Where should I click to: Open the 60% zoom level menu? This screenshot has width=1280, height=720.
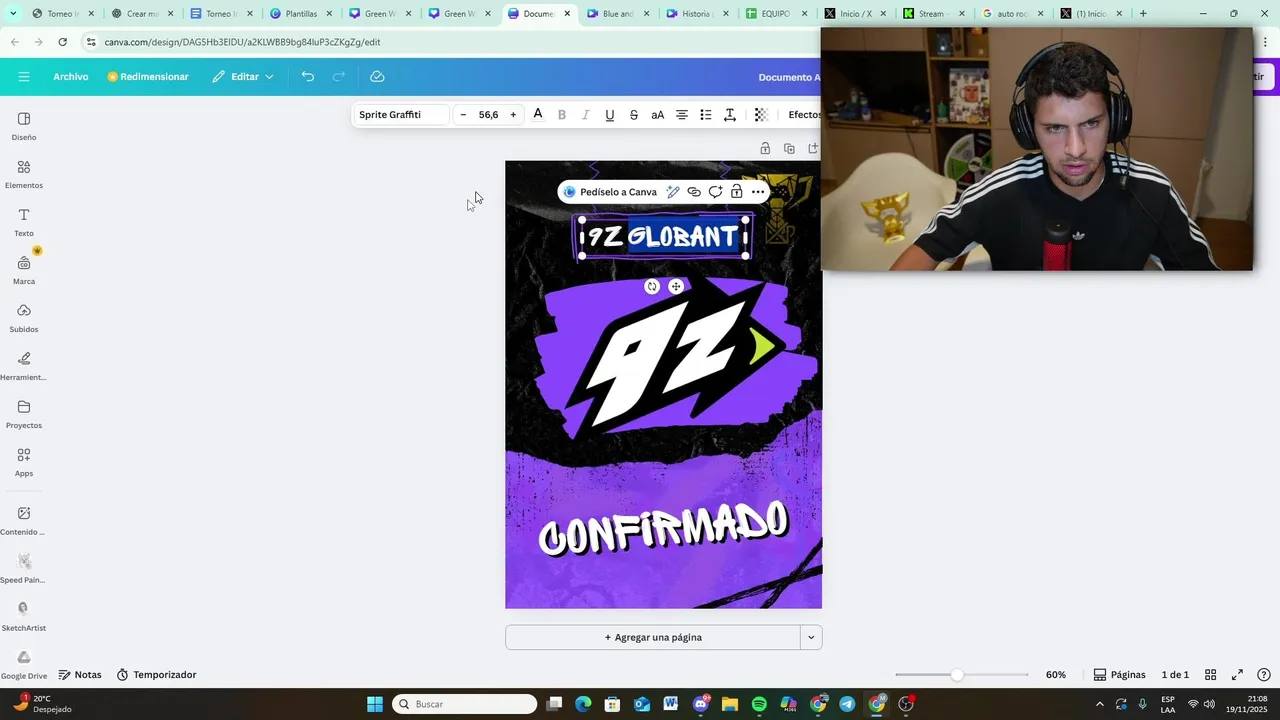coord(1056,675)
